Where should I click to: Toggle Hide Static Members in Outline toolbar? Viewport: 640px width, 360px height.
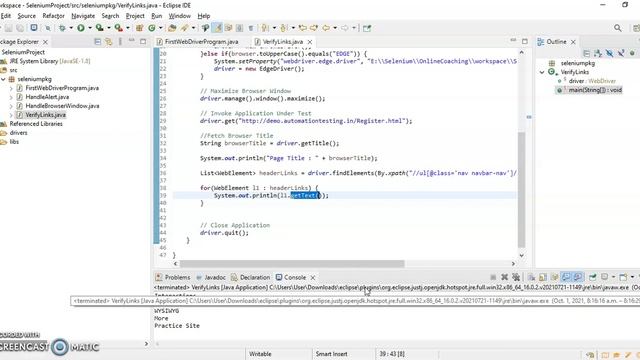click(621, 53)
